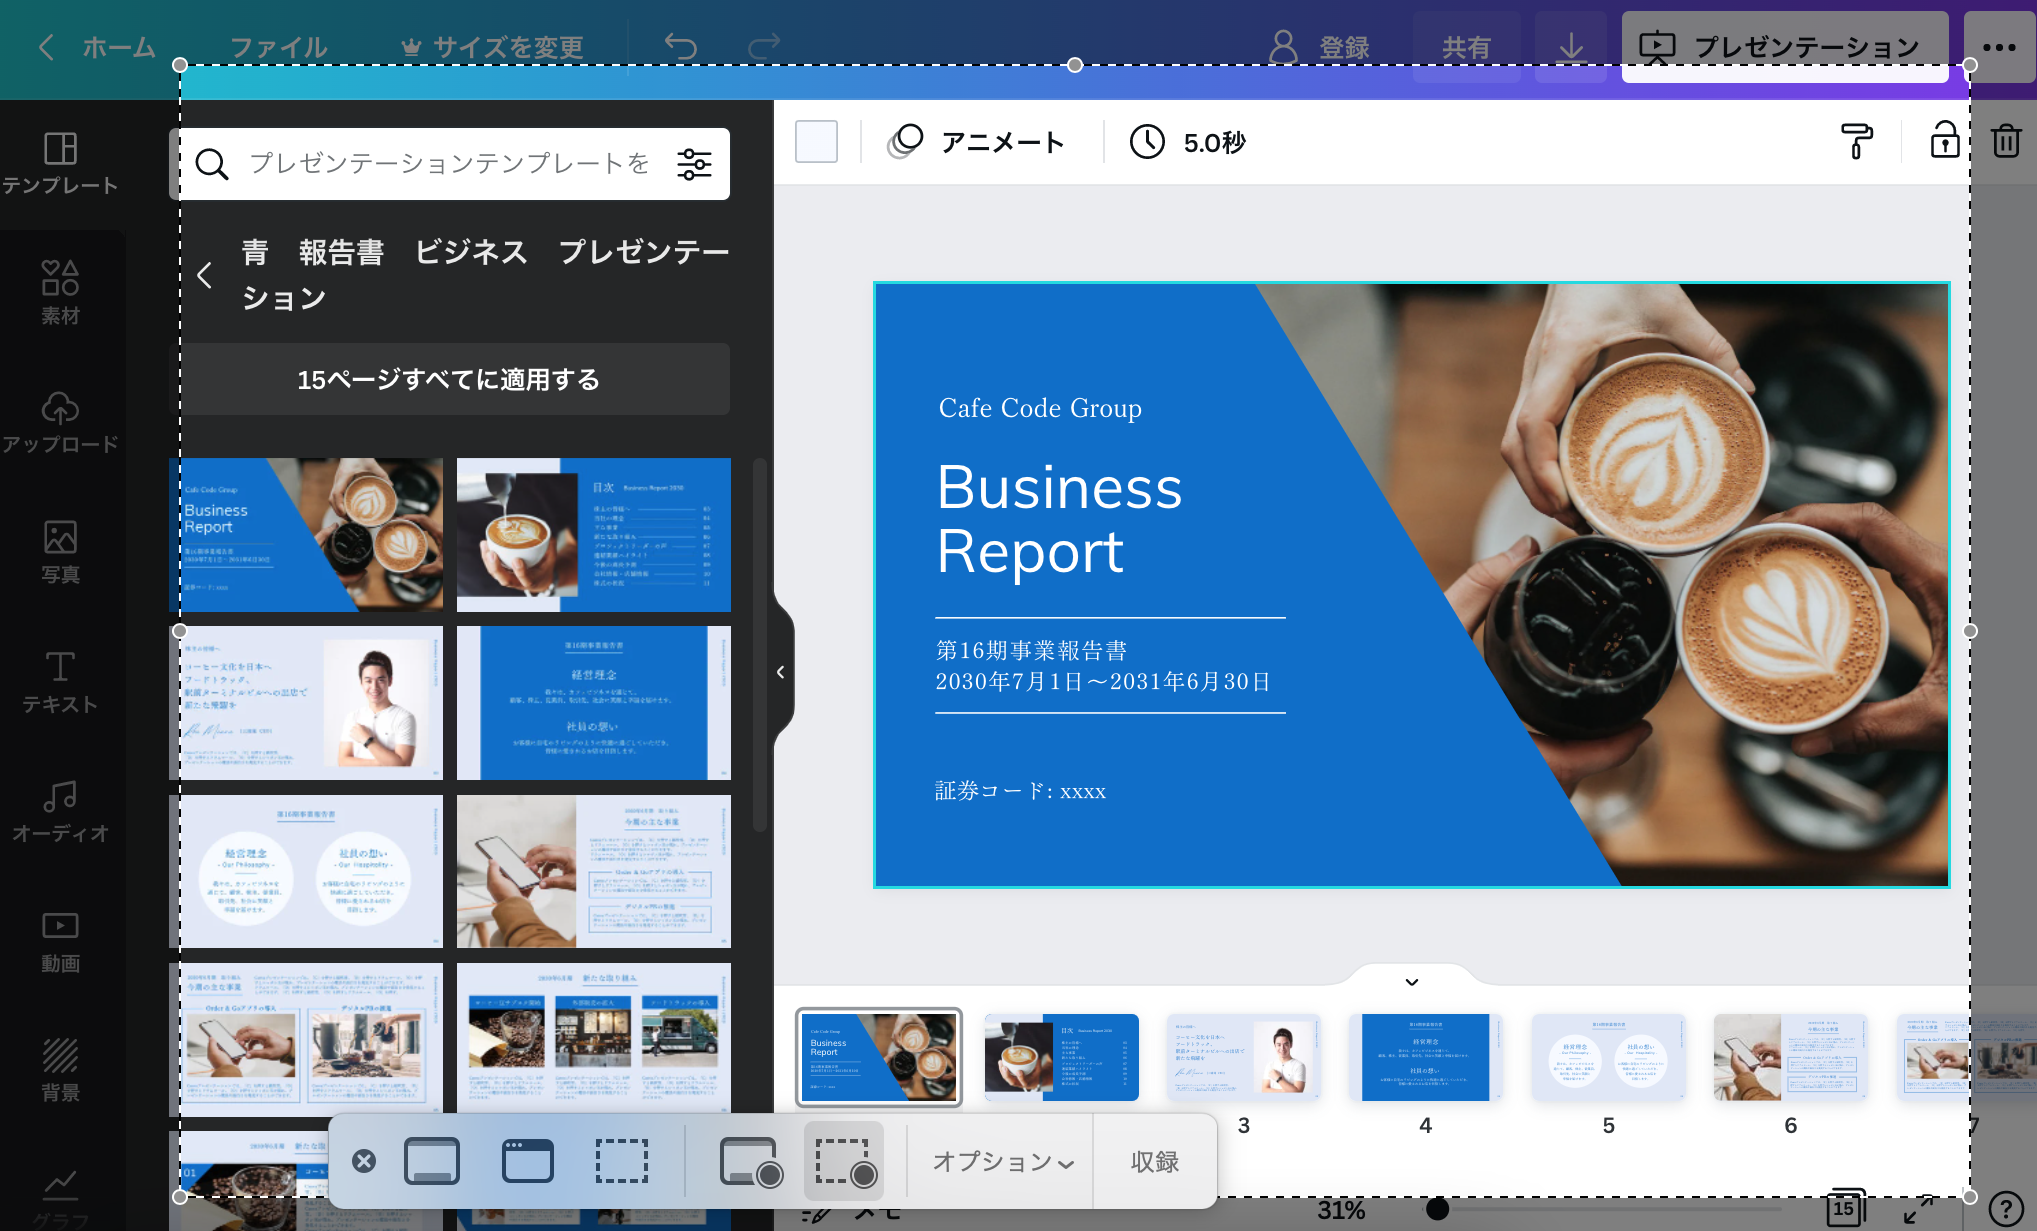Open the background color swatch
Screen dimensions: 2037x1231
coord(816,142)
